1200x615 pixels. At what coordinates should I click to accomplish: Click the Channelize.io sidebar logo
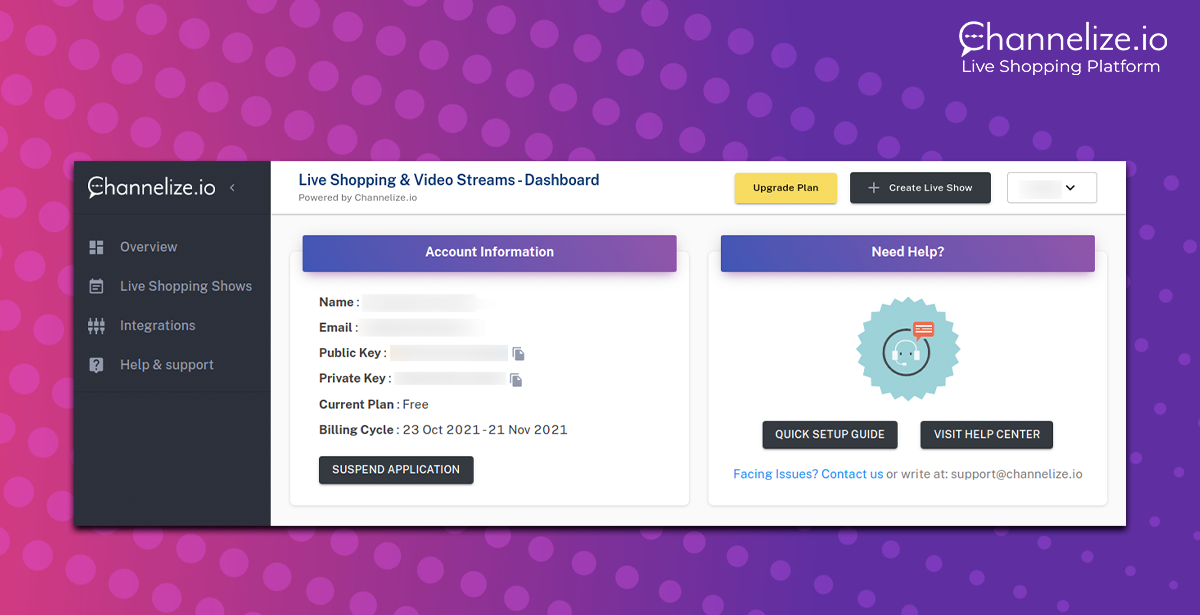click(x=151, y=186)
